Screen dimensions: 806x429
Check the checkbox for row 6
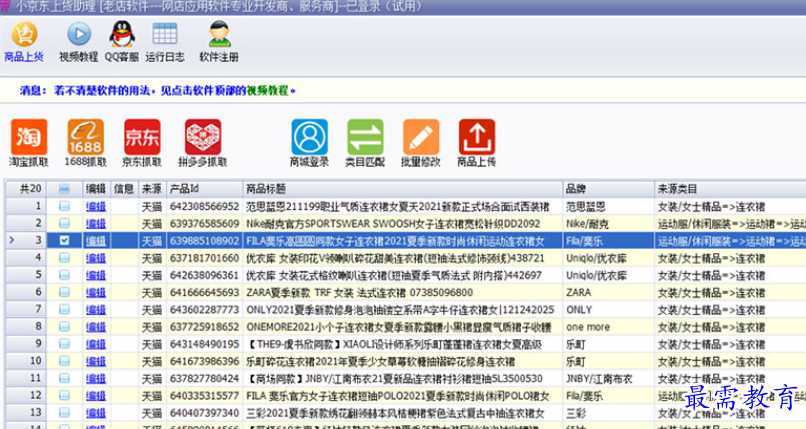[64, 292]
